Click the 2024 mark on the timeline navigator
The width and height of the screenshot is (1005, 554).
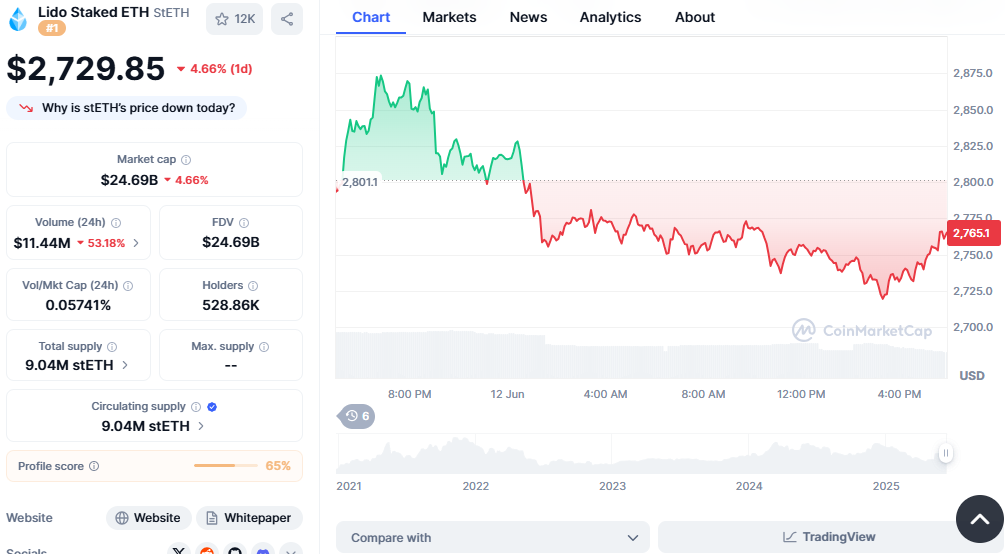749,486
